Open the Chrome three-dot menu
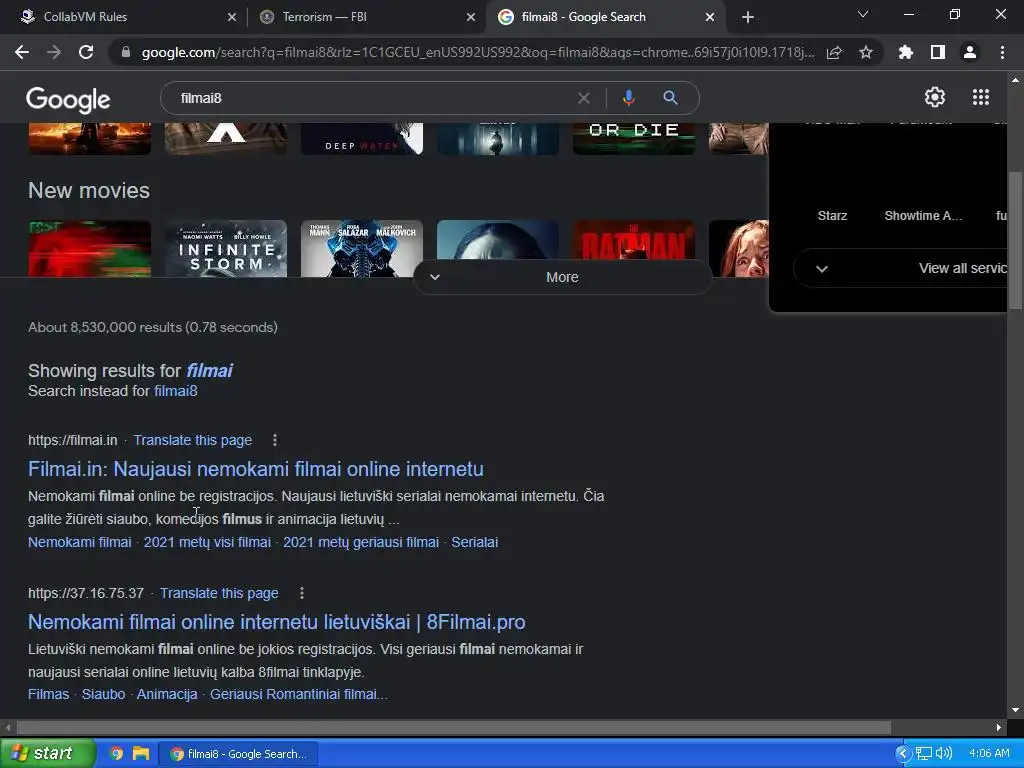1024x768 pixels. coord(1002,52)
